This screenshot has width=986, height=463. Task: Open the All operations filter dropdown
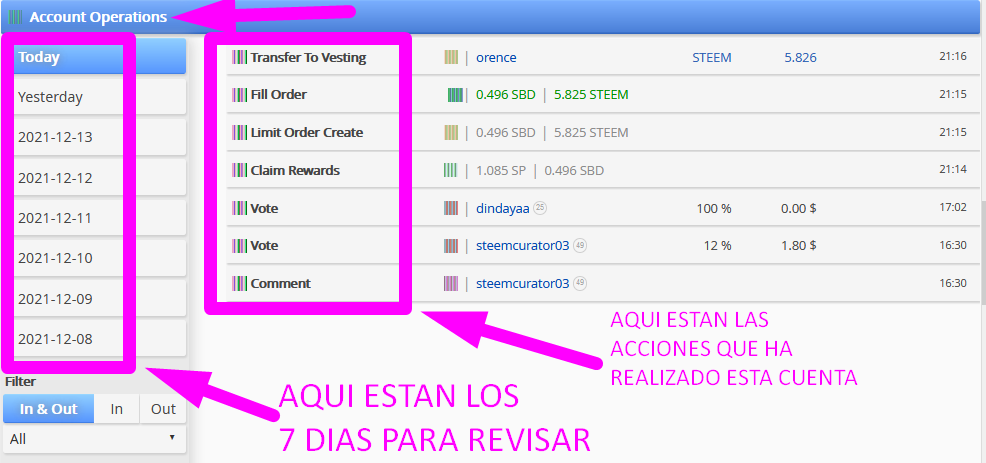pyautogui.click(x=94, y=439)
